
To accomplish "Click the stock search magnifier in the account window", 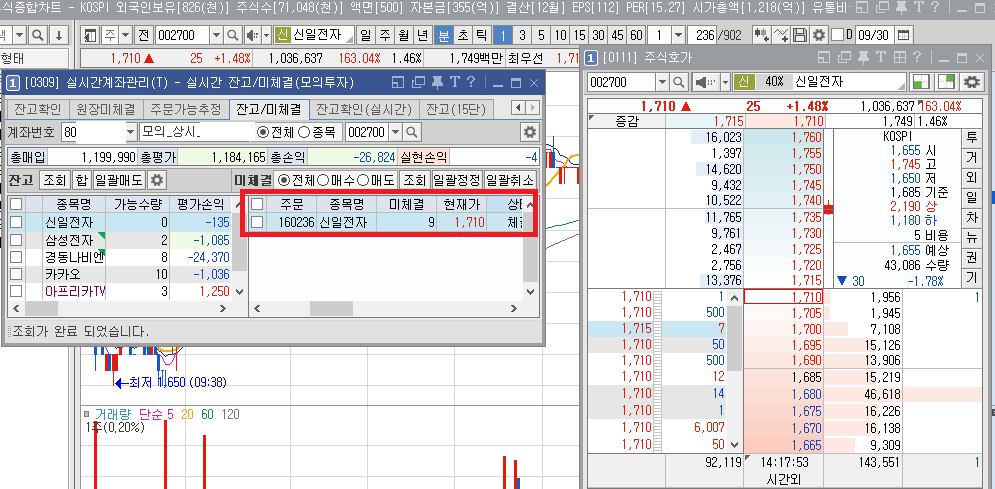I will [x=412, y=133].
